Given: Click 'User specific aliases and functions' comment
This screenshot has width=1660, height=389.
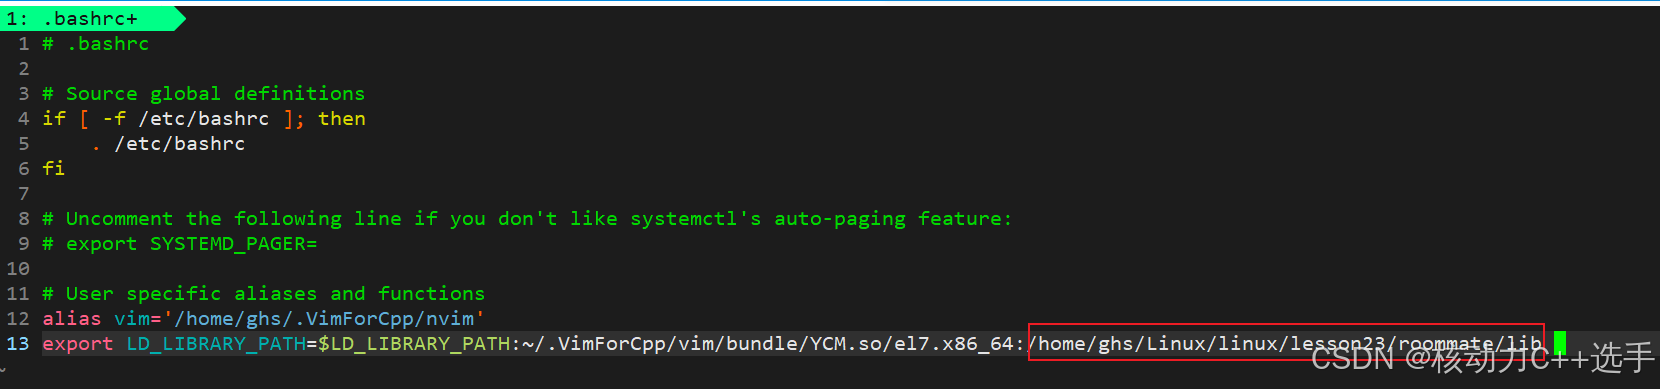Looking at the screenshot, I should pos(276,294).
